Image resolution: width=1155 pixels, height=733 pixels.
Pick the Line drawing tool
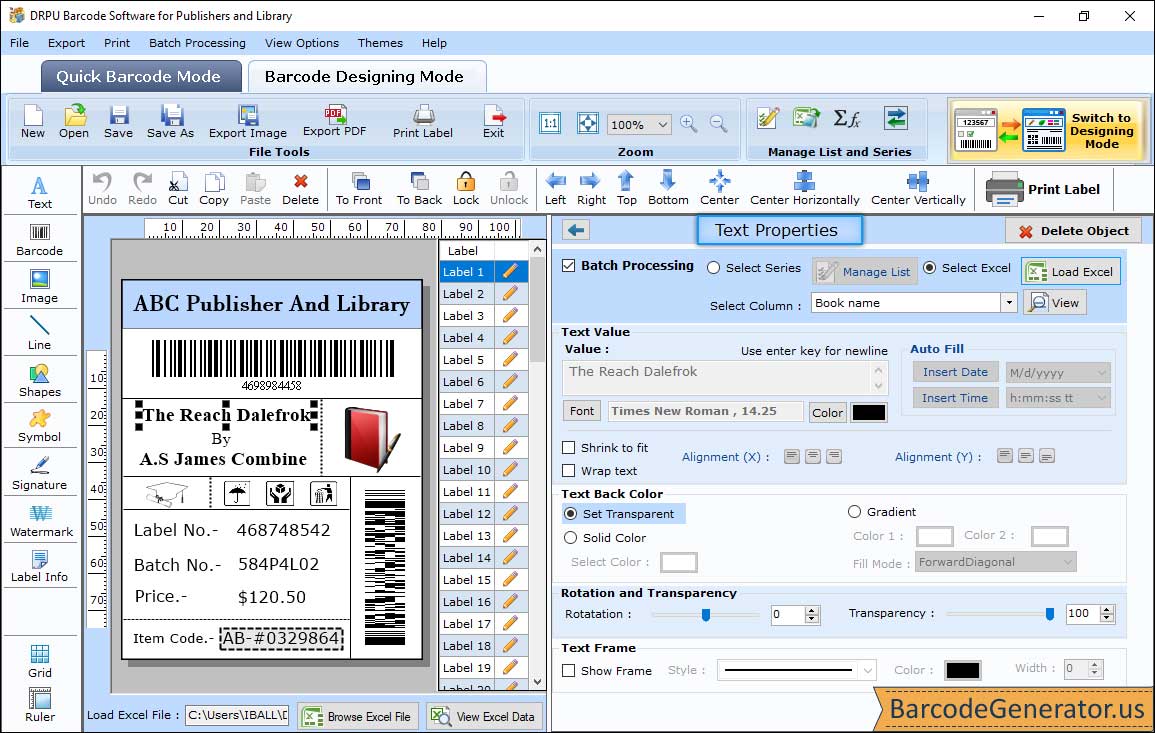(x=40, y=333)
